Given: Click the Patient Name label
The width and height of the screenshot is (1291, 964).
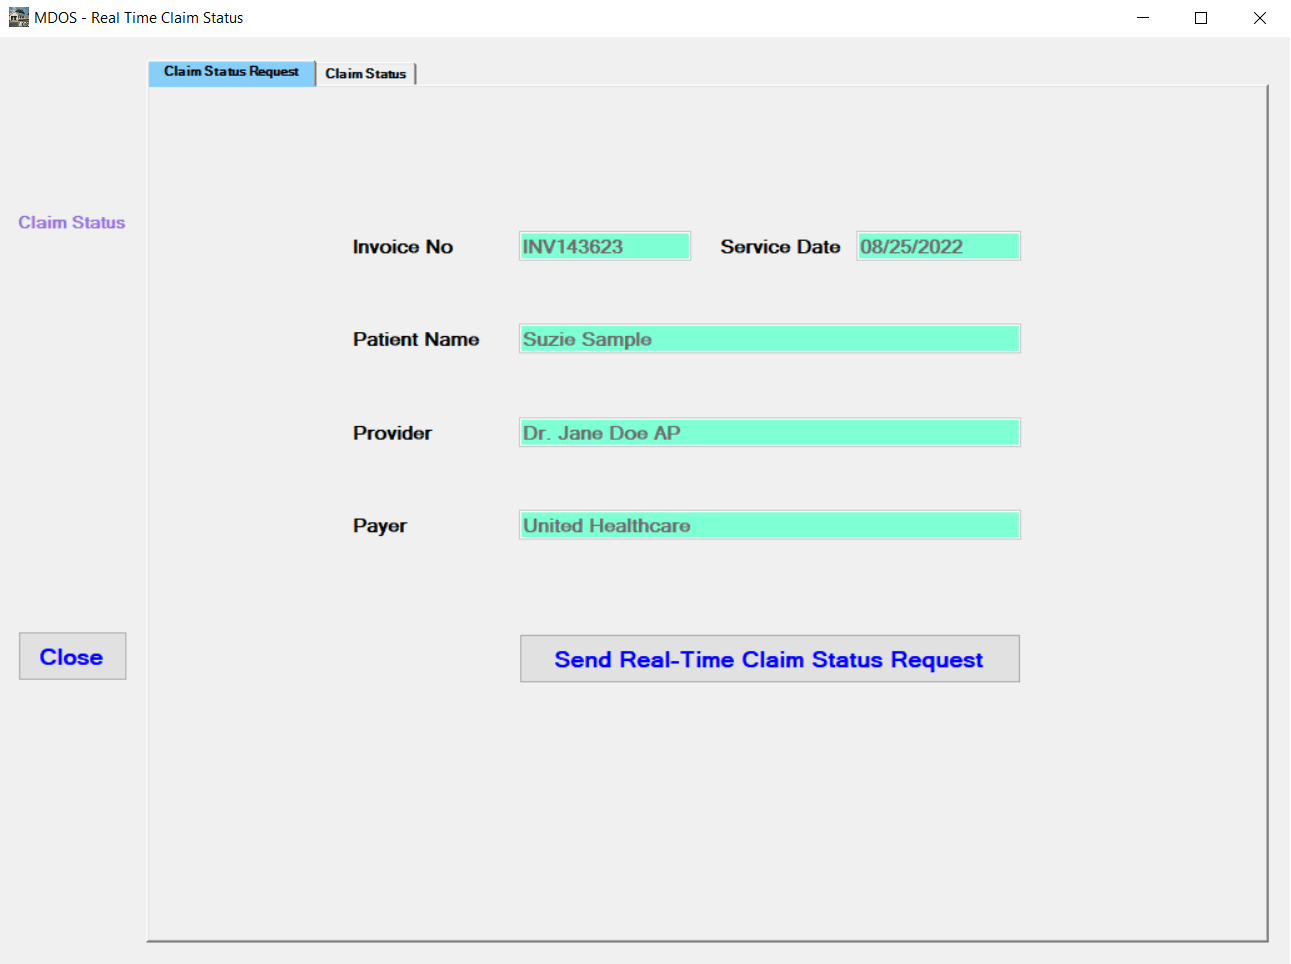Looking at the screenshot, I should [416, 339].
